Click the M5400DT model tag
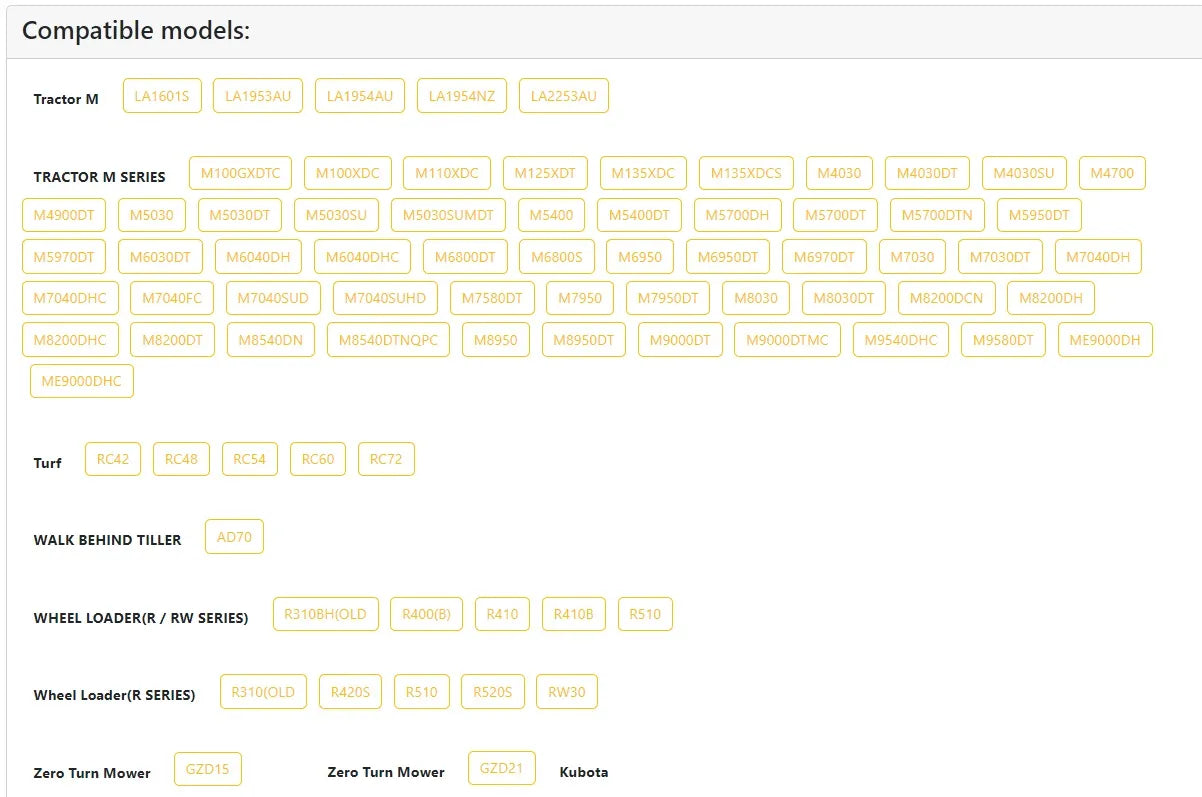This screenshot has width=1202, height=797. [639, 215]
